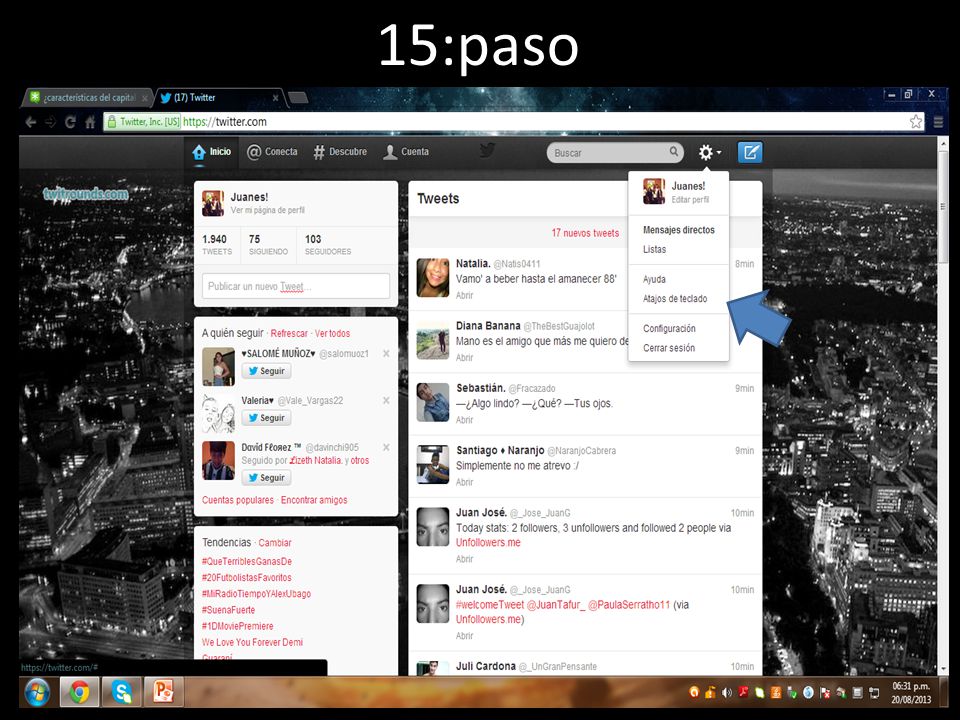Click the Twitter bird logo in navbar
Screen dimensions: 960x720
(x=487, y=150)
